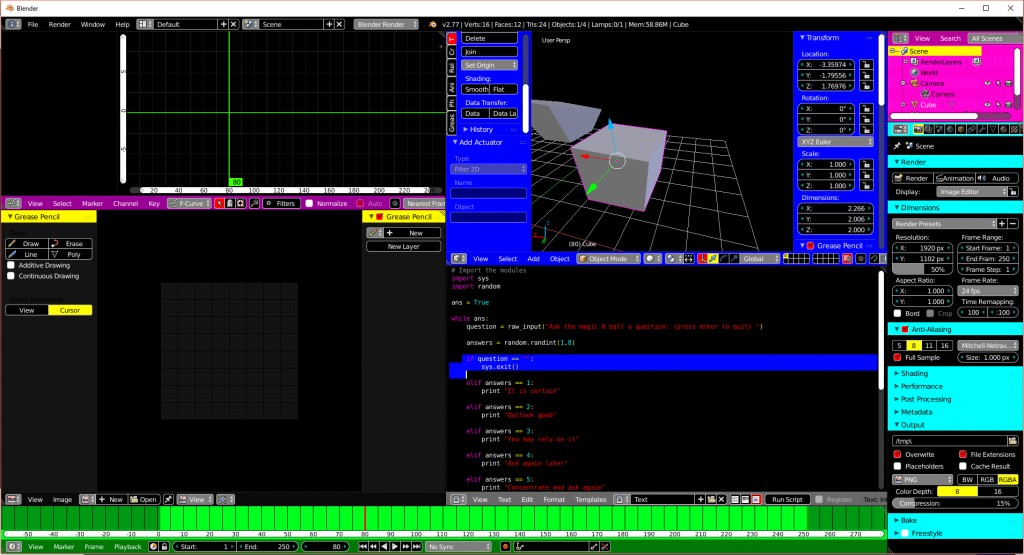This screenshot has height=555, width=1024.
Task: Open the Global orientation dropdown
Action: coord(760,259)
